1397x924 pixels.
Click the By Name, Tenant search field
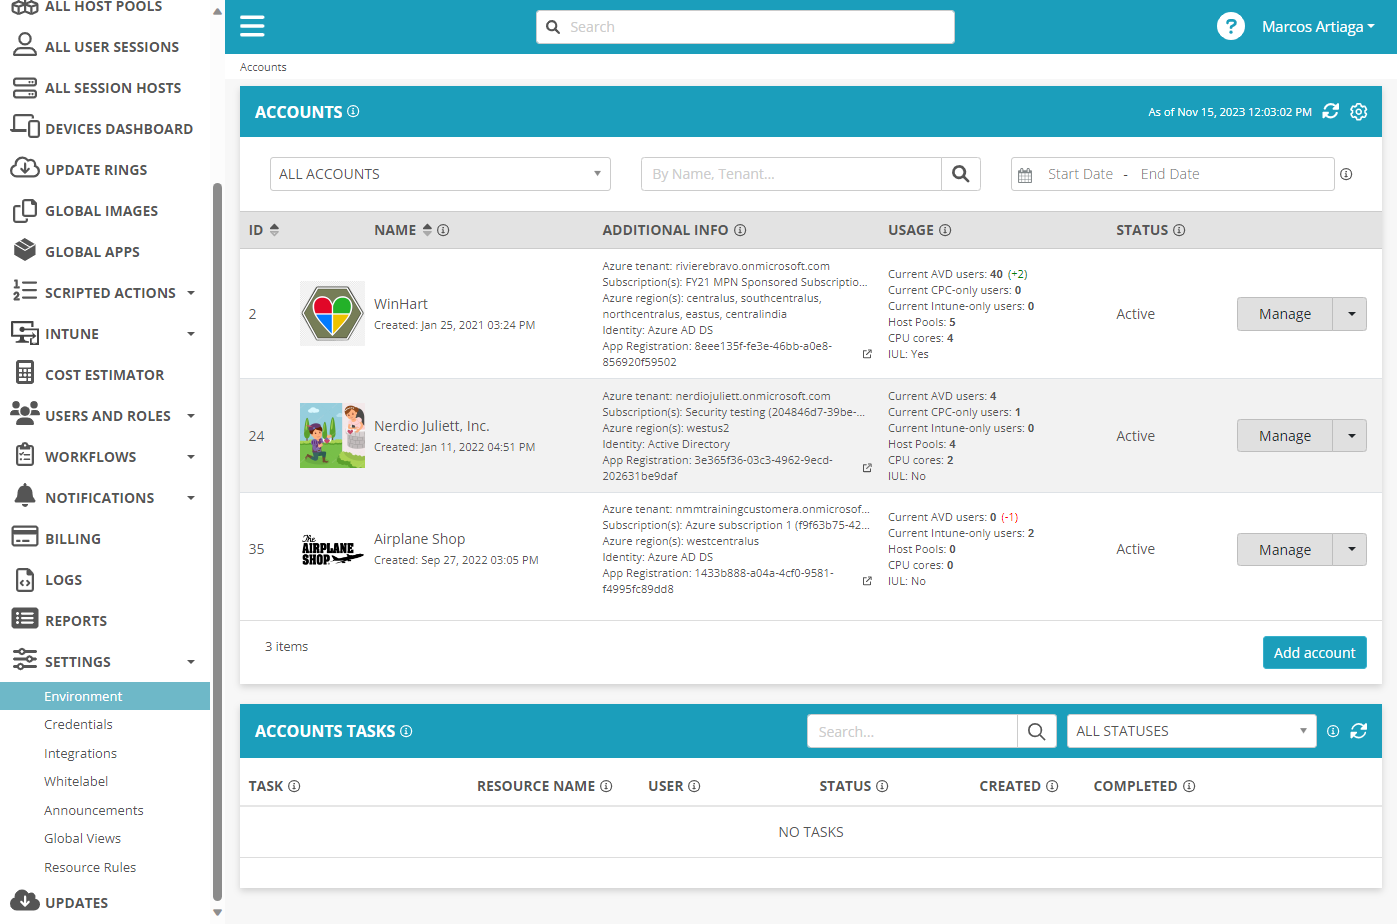coord(791,174)
